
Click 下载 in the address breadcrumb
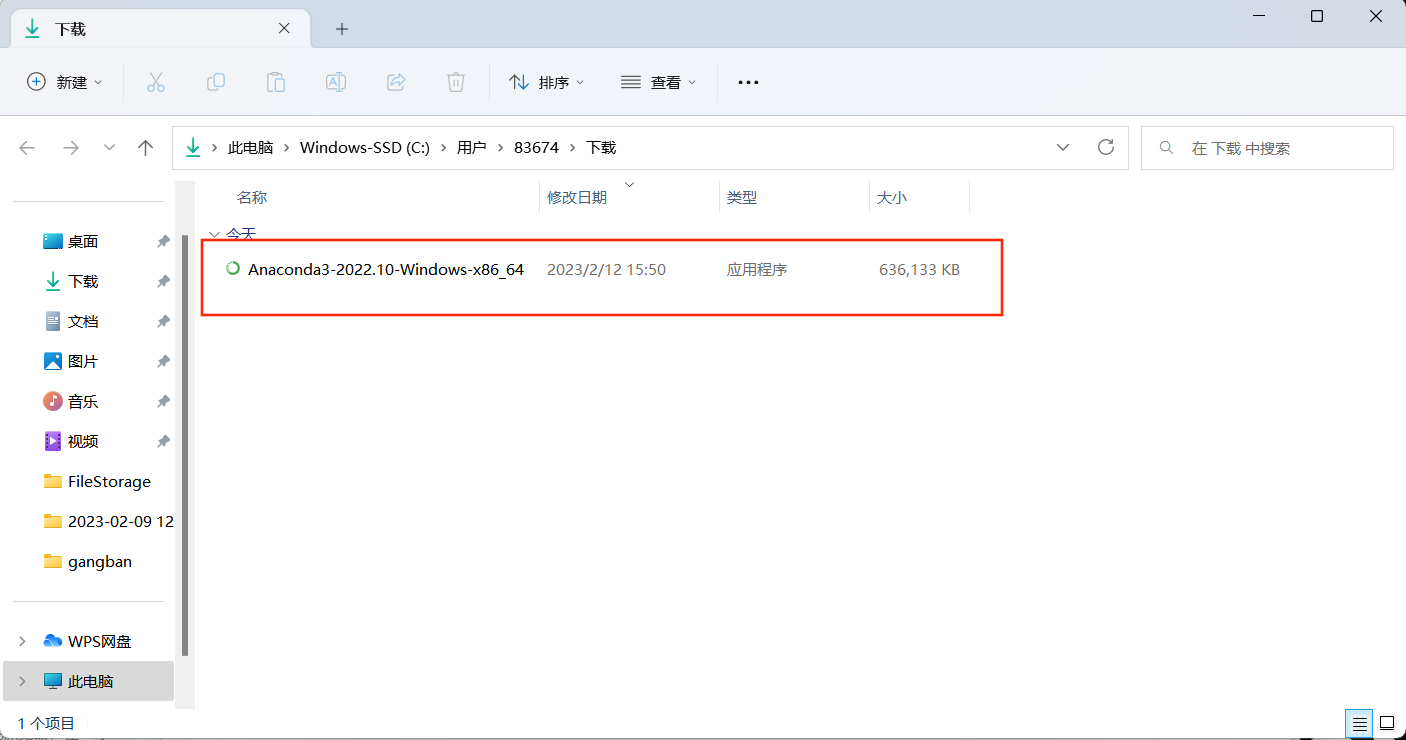coord(600,147)
